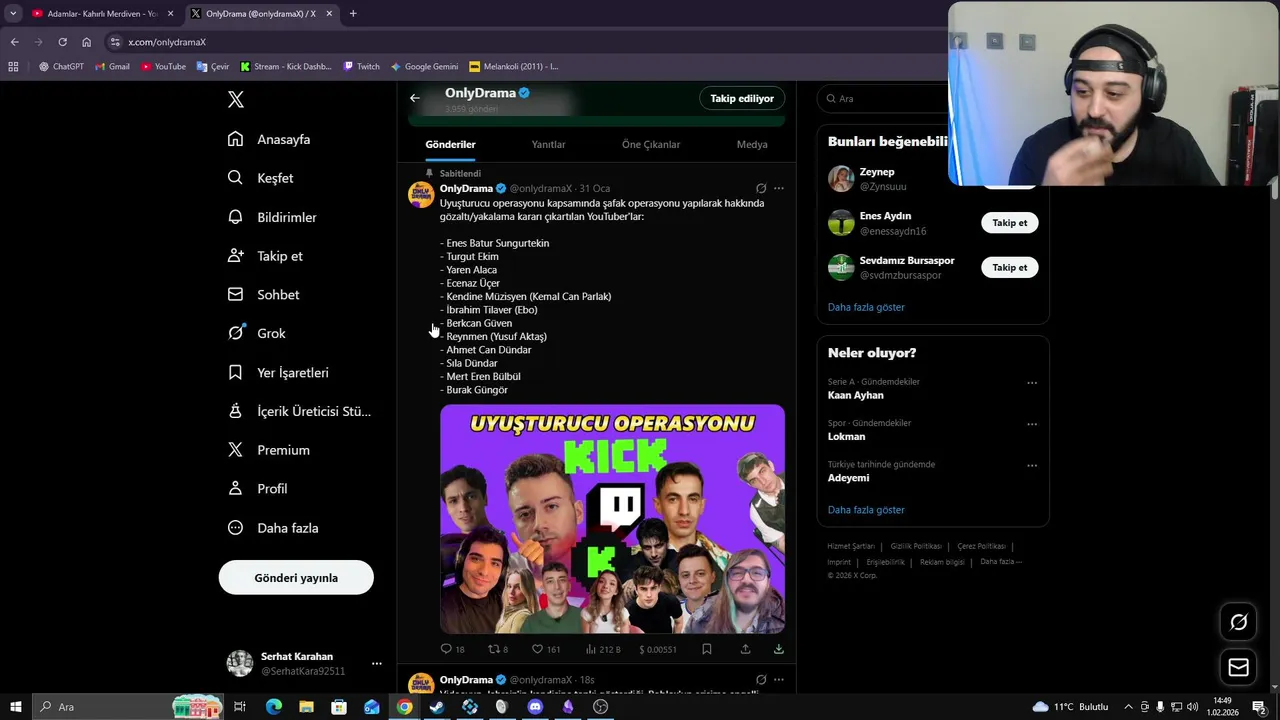Open Sohbet messages

pos(263,295)
